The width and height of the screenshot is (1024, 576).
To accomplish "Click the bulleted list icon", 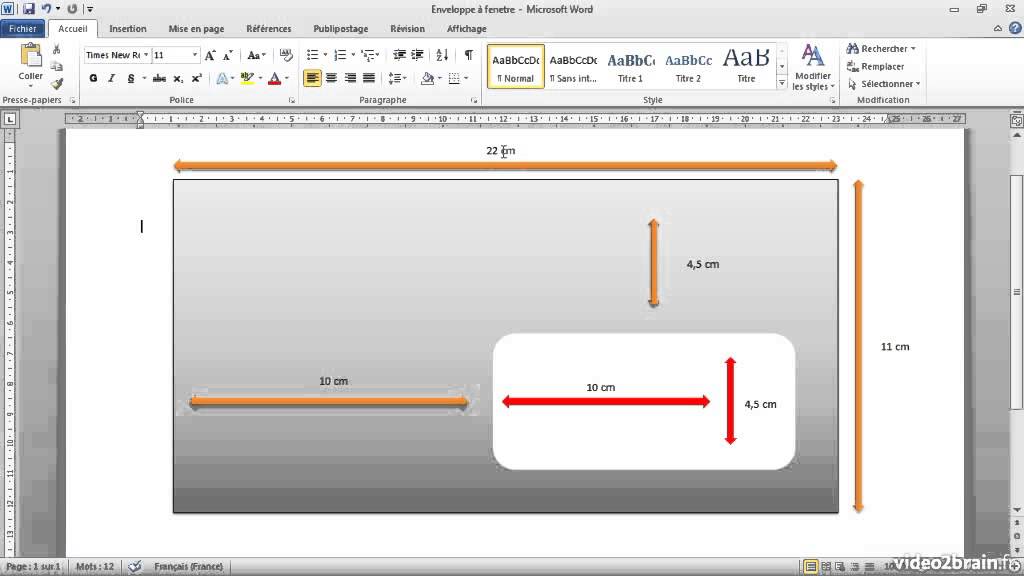I will [x=313, y=53].
